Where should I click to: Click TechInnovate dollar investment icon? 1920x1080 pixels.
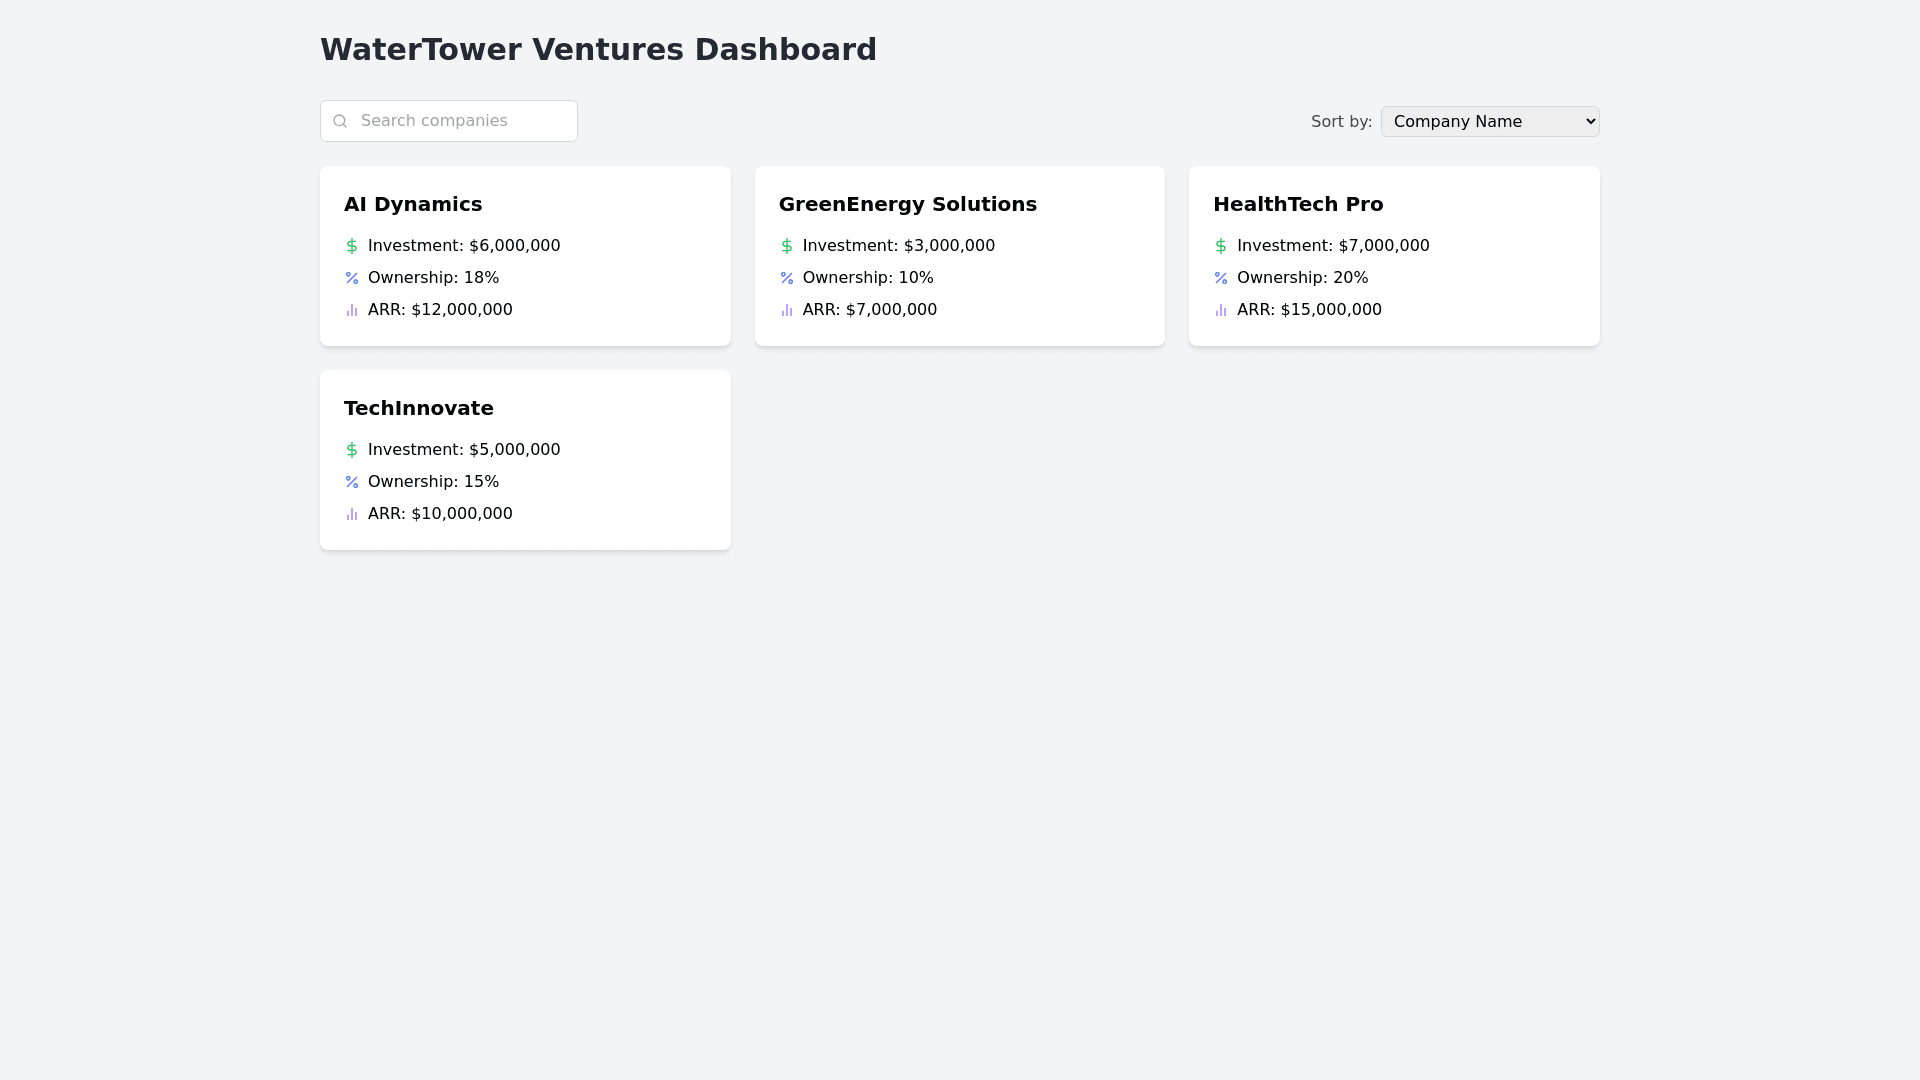(x=352, y=450)
